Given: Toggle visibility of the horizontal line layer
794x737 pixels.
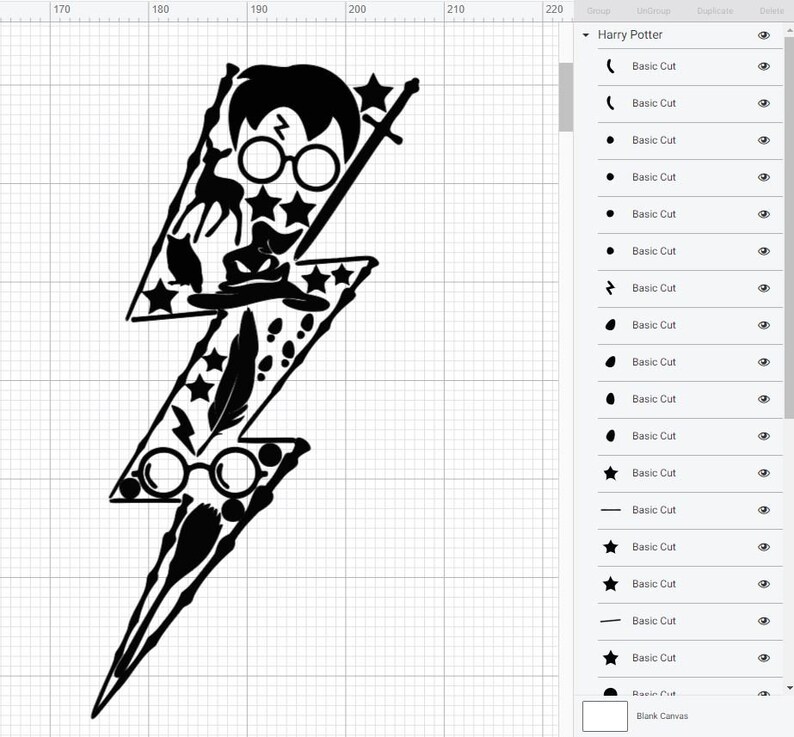Looking at the screenshot, I should (x=764, y=510).
